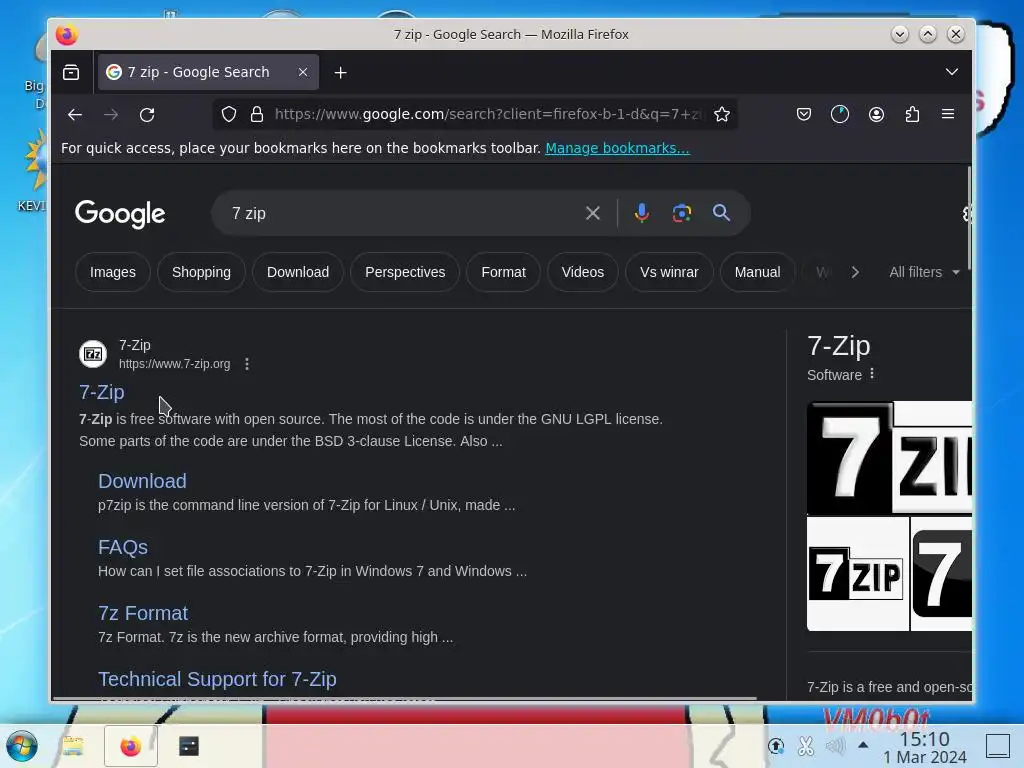Open Save to Pocket
This screenshot has height=768, width=1024.
pos(804,114)
